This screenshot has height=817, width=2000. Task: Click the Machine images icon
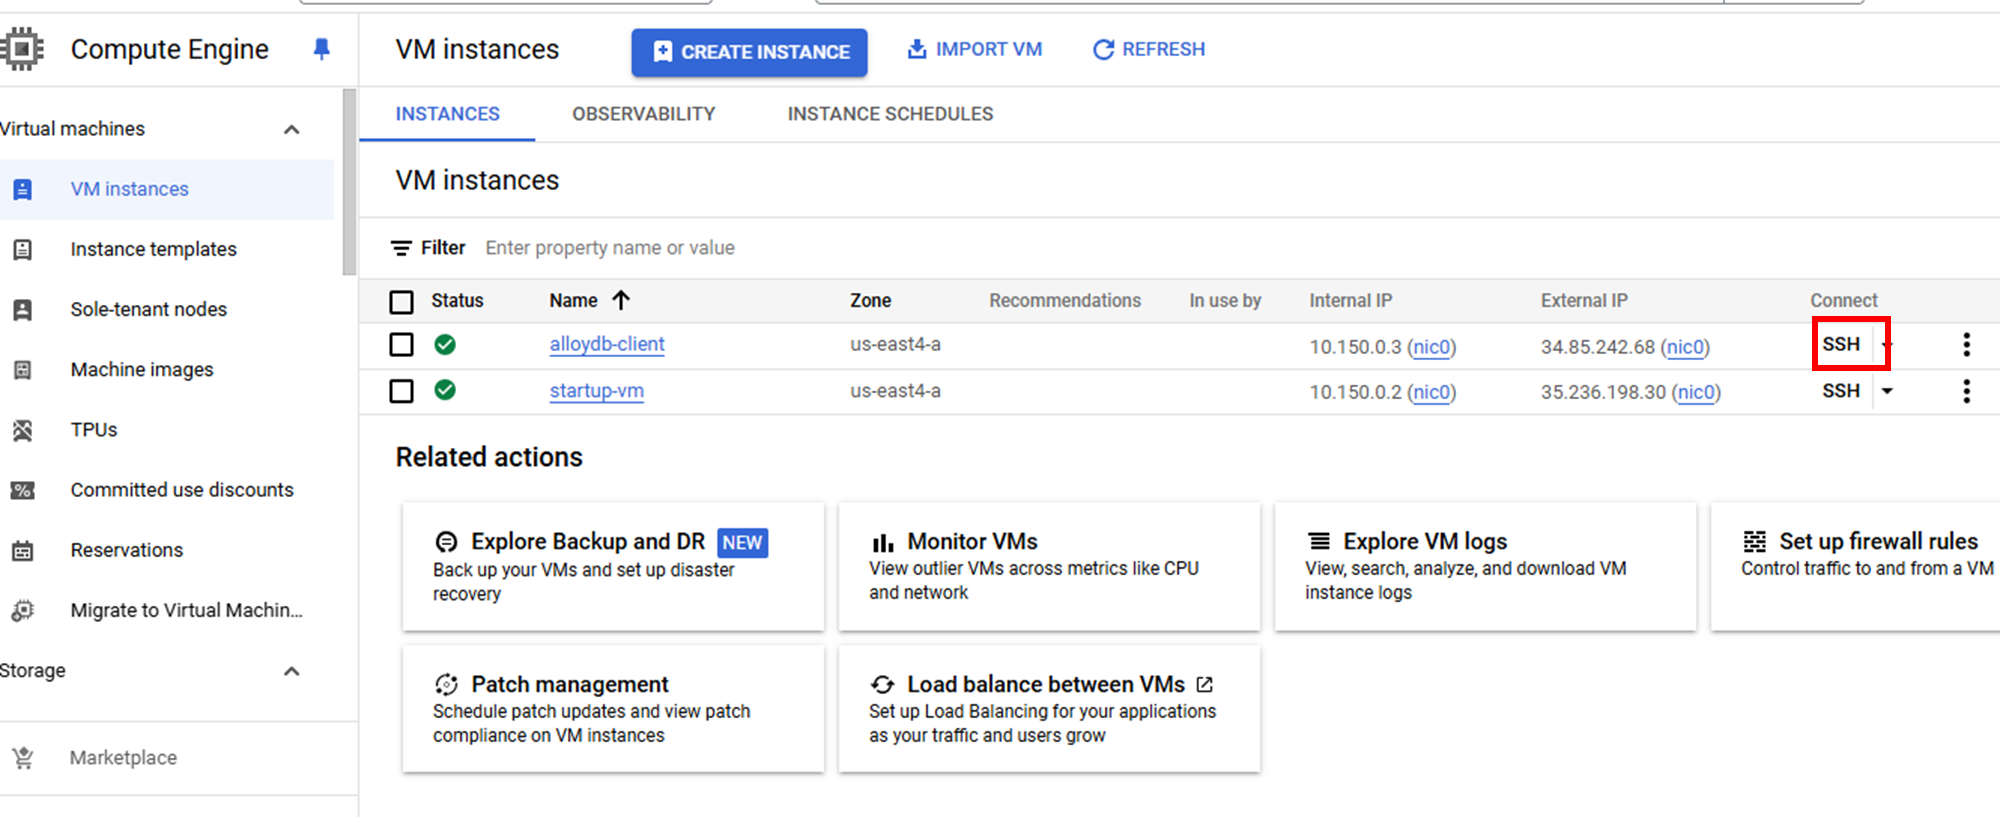point(22,370)
